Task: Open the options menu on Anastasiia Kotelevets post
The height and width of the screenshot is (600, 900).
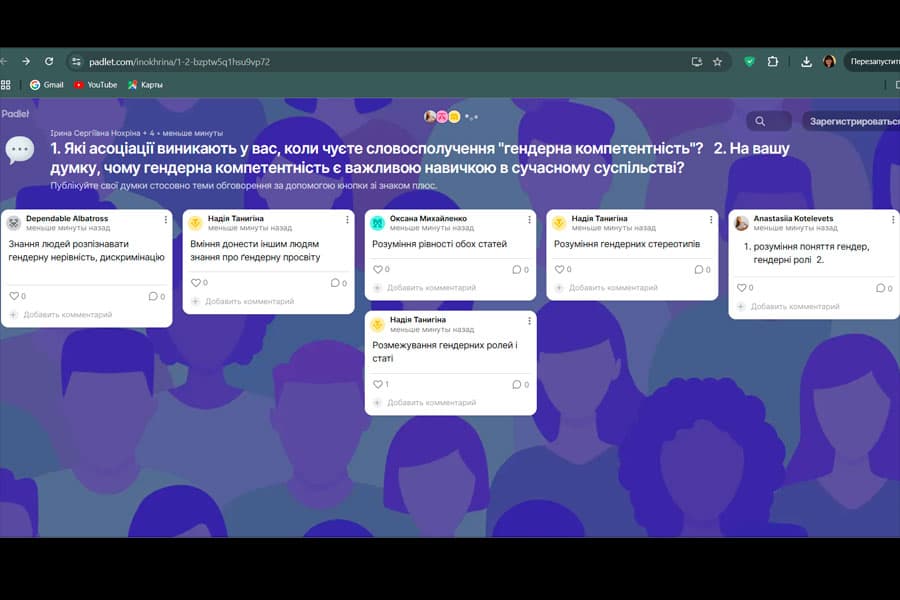Action: tap(893, 219)
